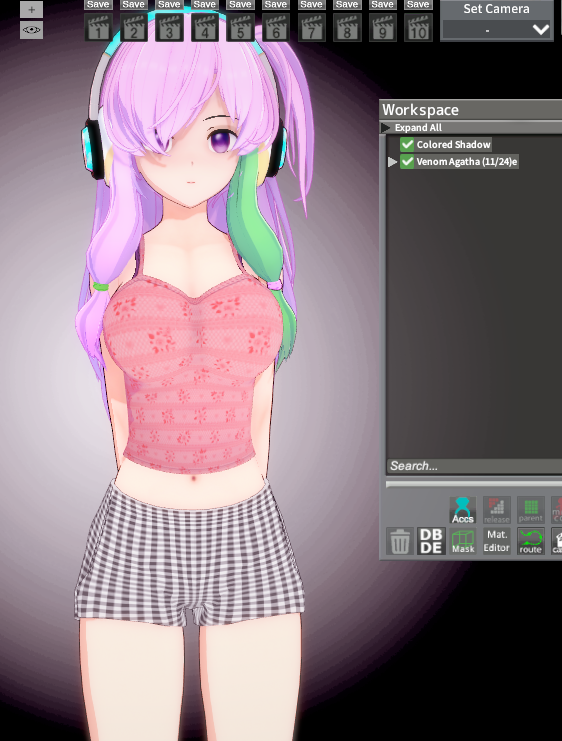The image size is (562, 741).
Task: Open the Mask cube tool
Action: tap(463, 541)
